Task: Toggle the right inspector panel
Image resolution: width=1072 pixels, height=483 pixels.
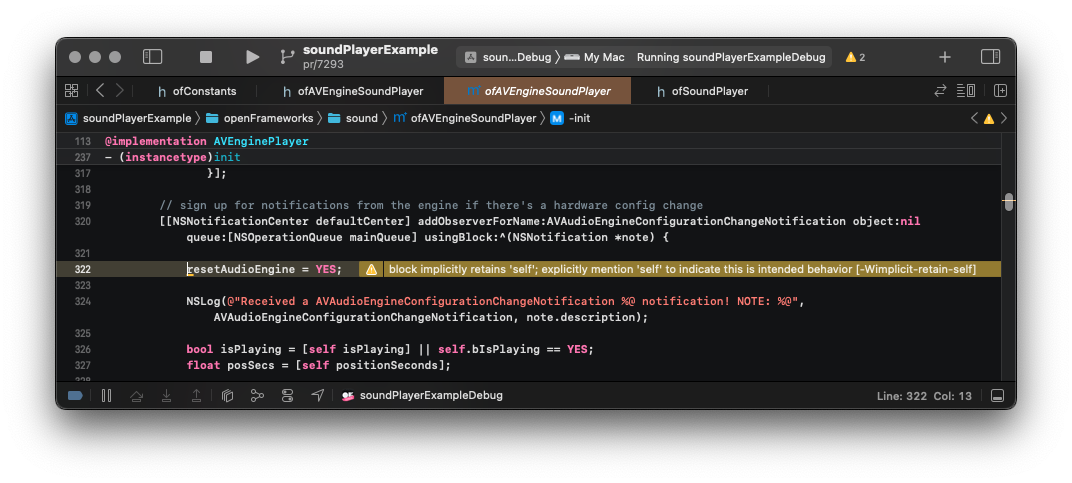Action: tap(990, 57)
